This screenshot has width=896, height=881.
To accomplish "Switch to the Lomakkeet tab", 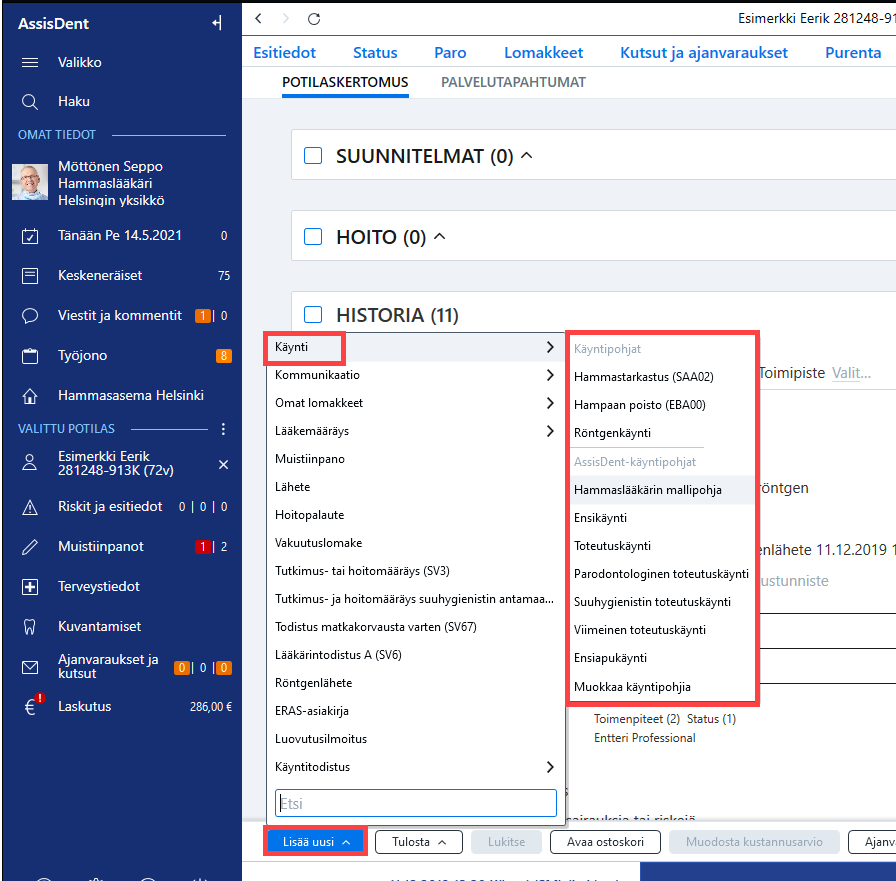I will click(543, 53).
